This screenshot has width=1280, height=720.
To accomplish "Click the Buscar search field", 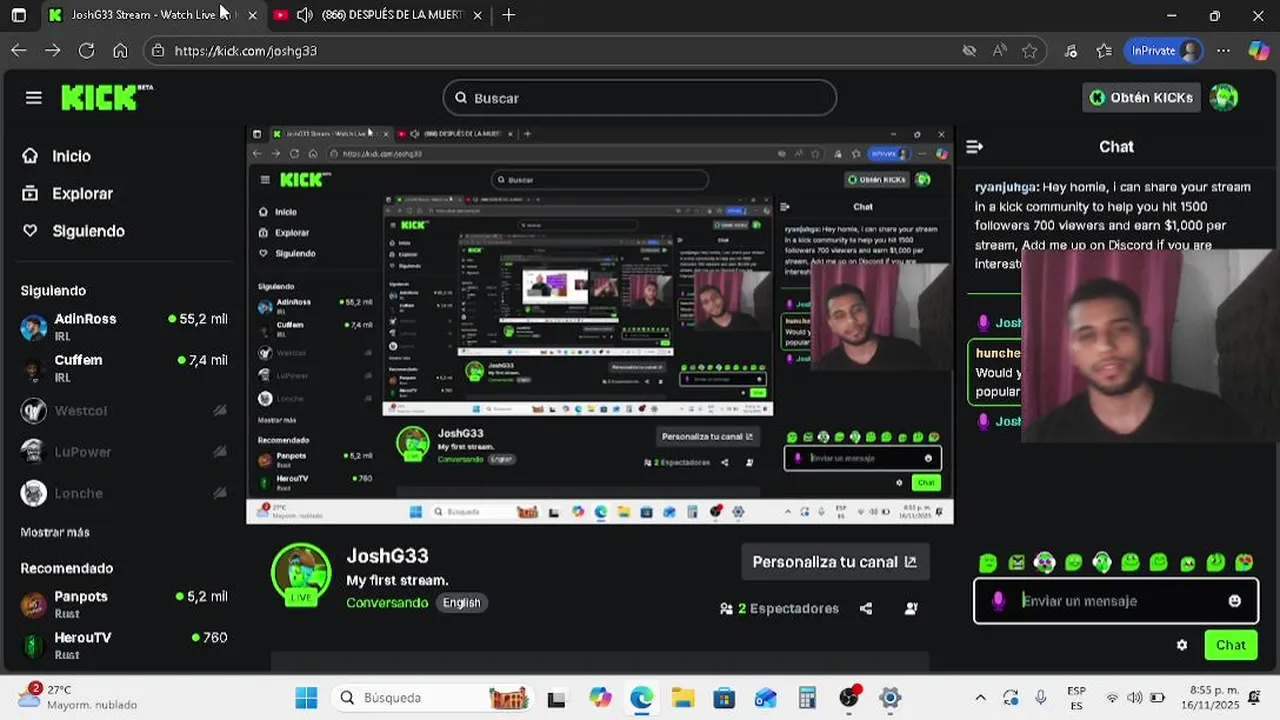I will click(x=640, y=98).
